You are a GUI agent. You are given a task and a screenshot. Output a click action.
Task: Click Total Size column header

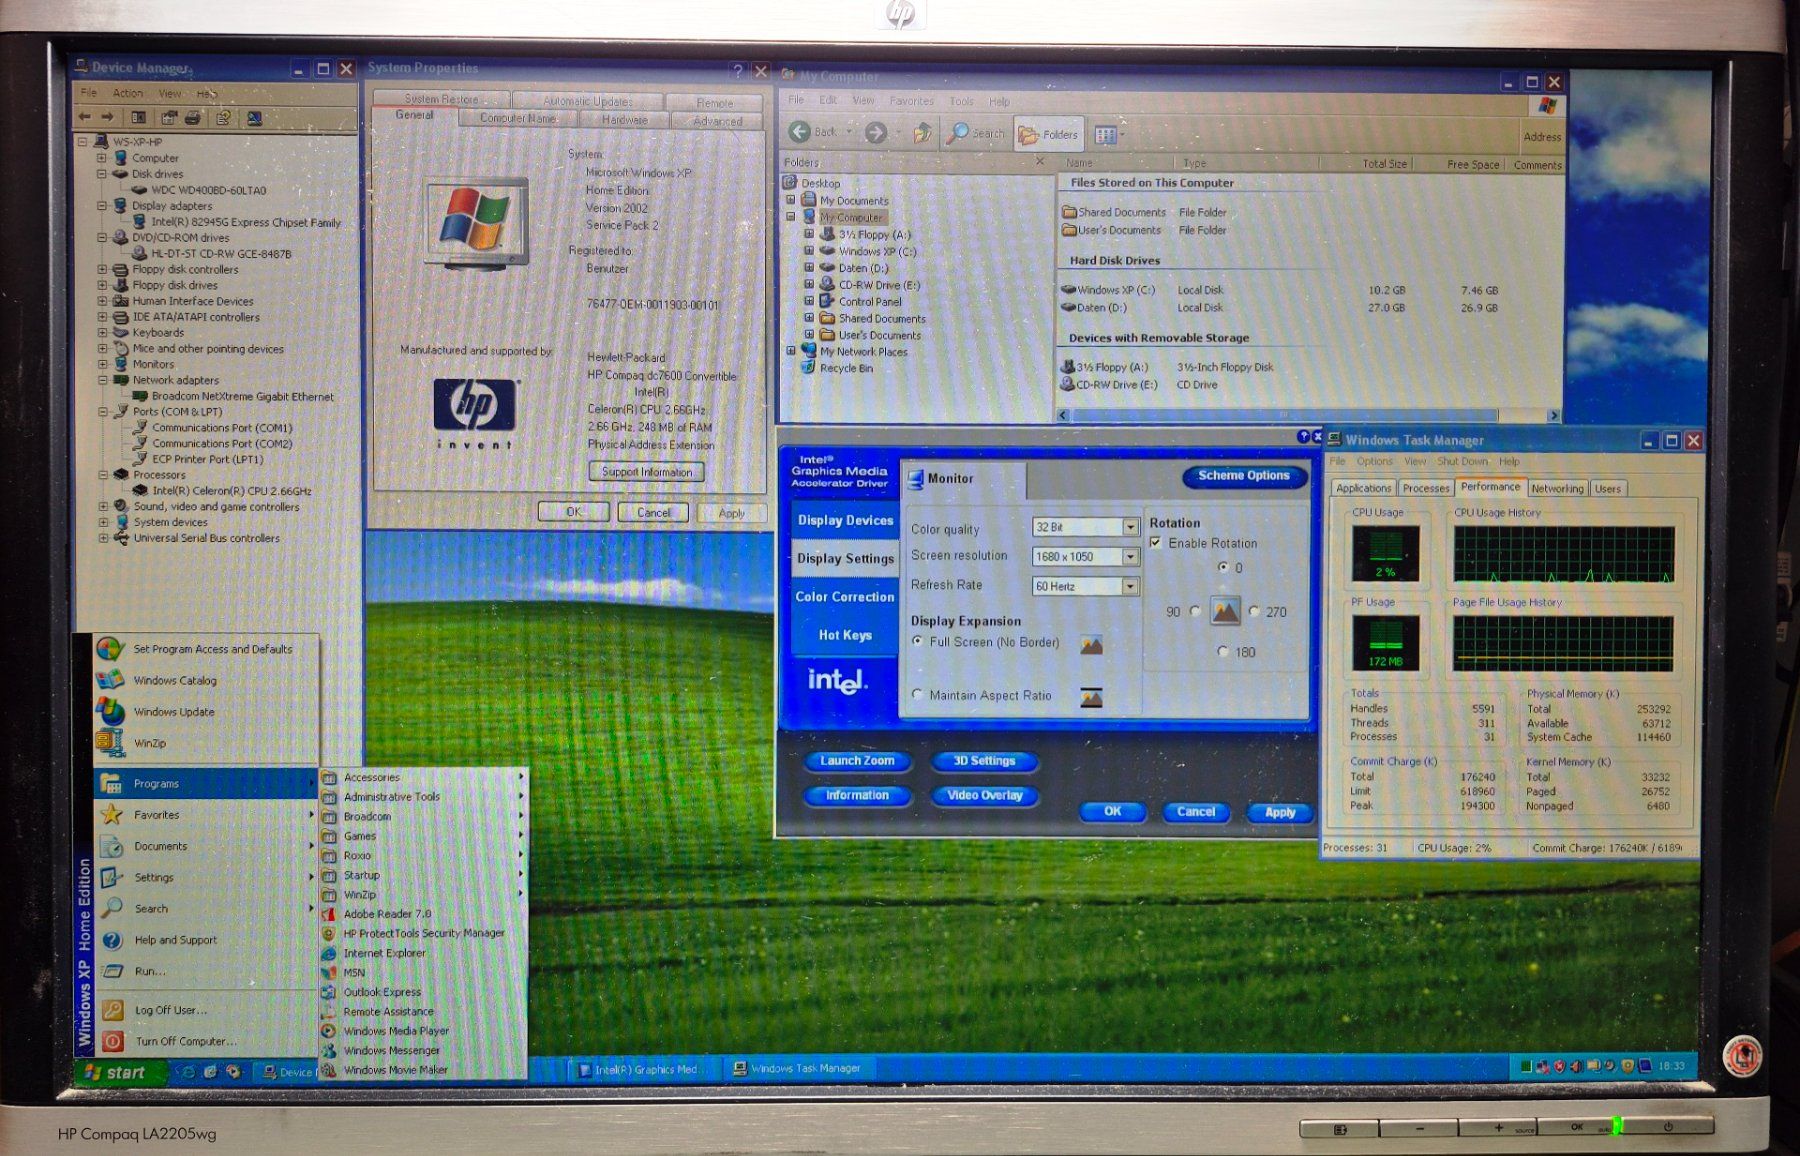click(x=1384, y=164)
